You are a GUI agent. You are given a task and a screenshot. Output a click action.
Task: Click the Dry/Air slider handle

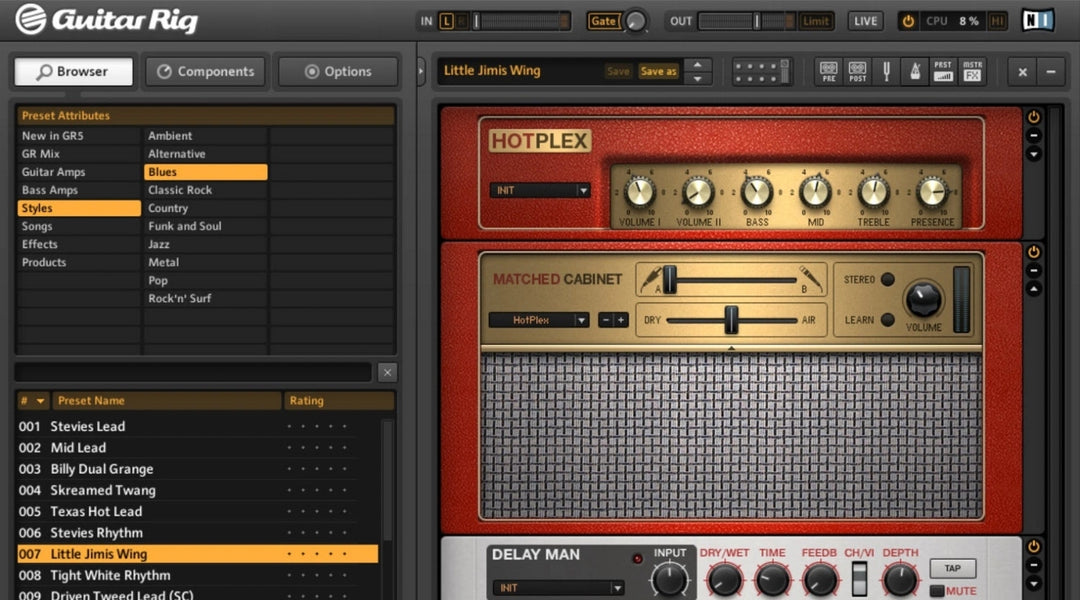(731, 320)
